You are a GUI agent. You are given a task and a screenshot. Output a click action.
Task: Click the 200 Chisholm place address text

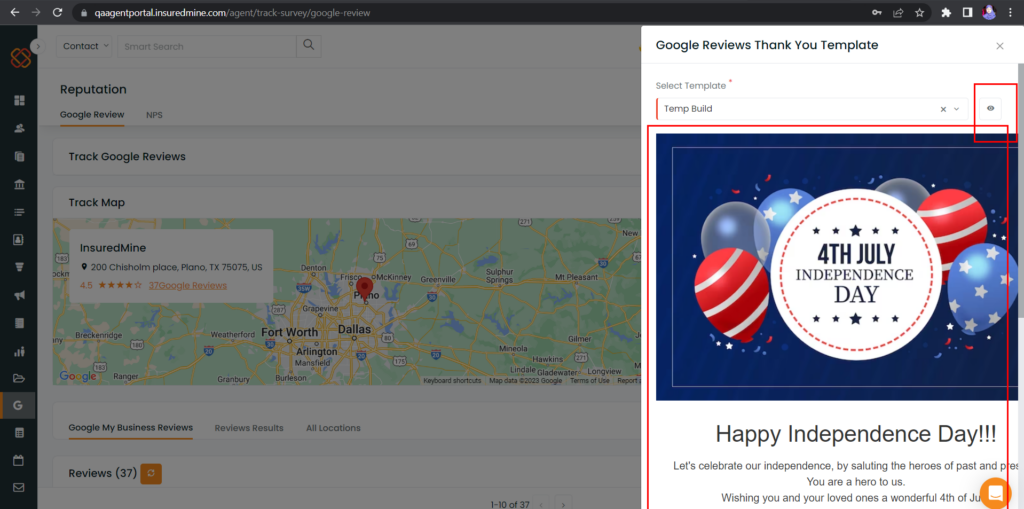(176, 267)
